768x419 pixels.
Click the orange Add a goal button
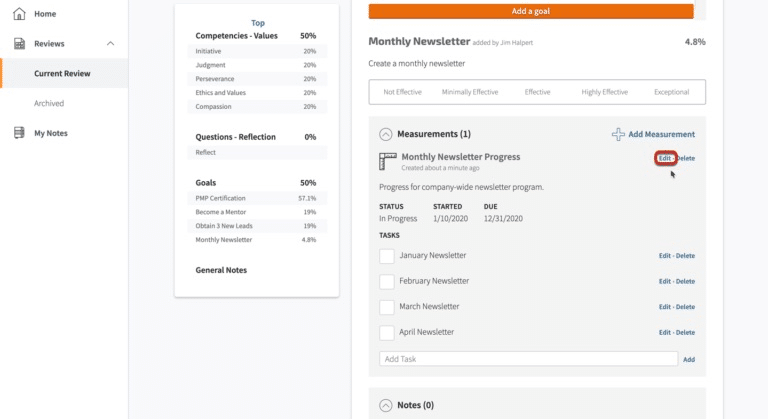tap(530, 11)
